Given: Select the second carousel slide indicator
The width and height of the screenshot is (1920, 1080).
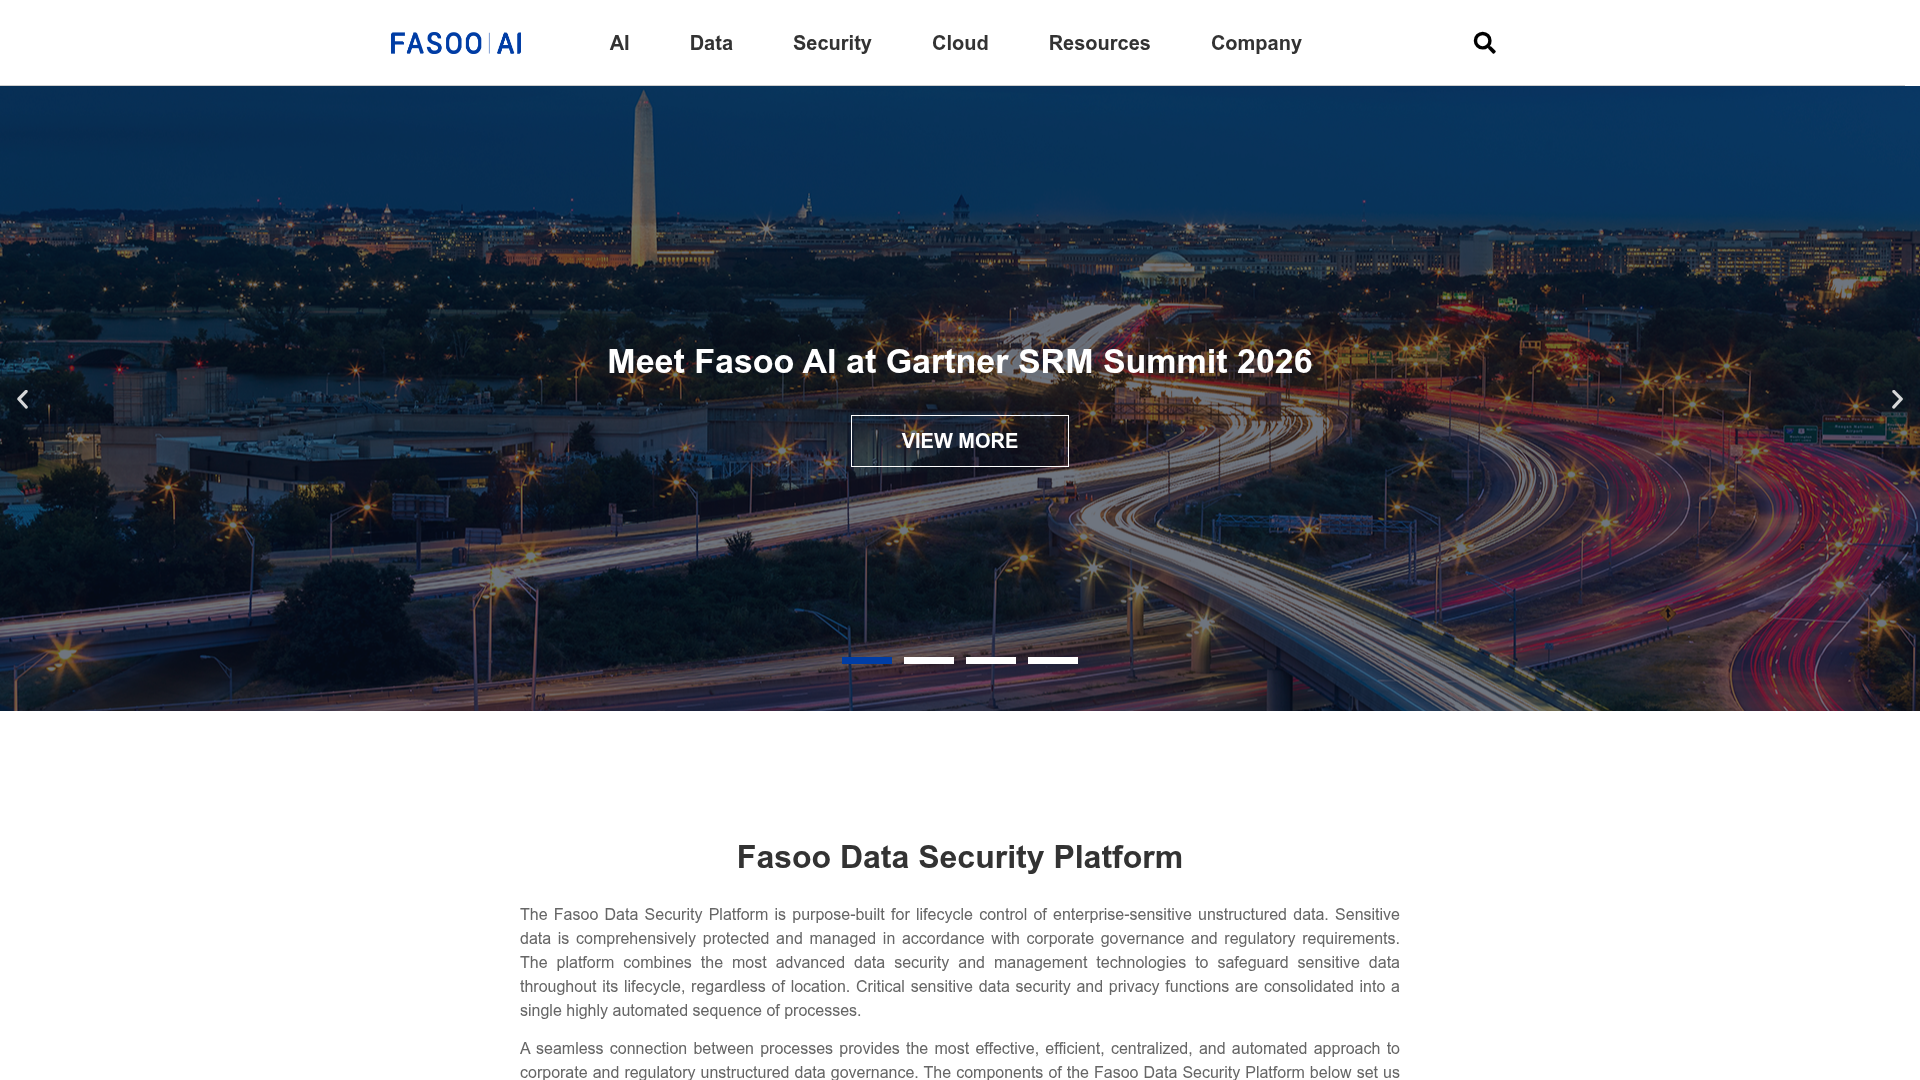Looking at the screenshot, I should point(929,660).
